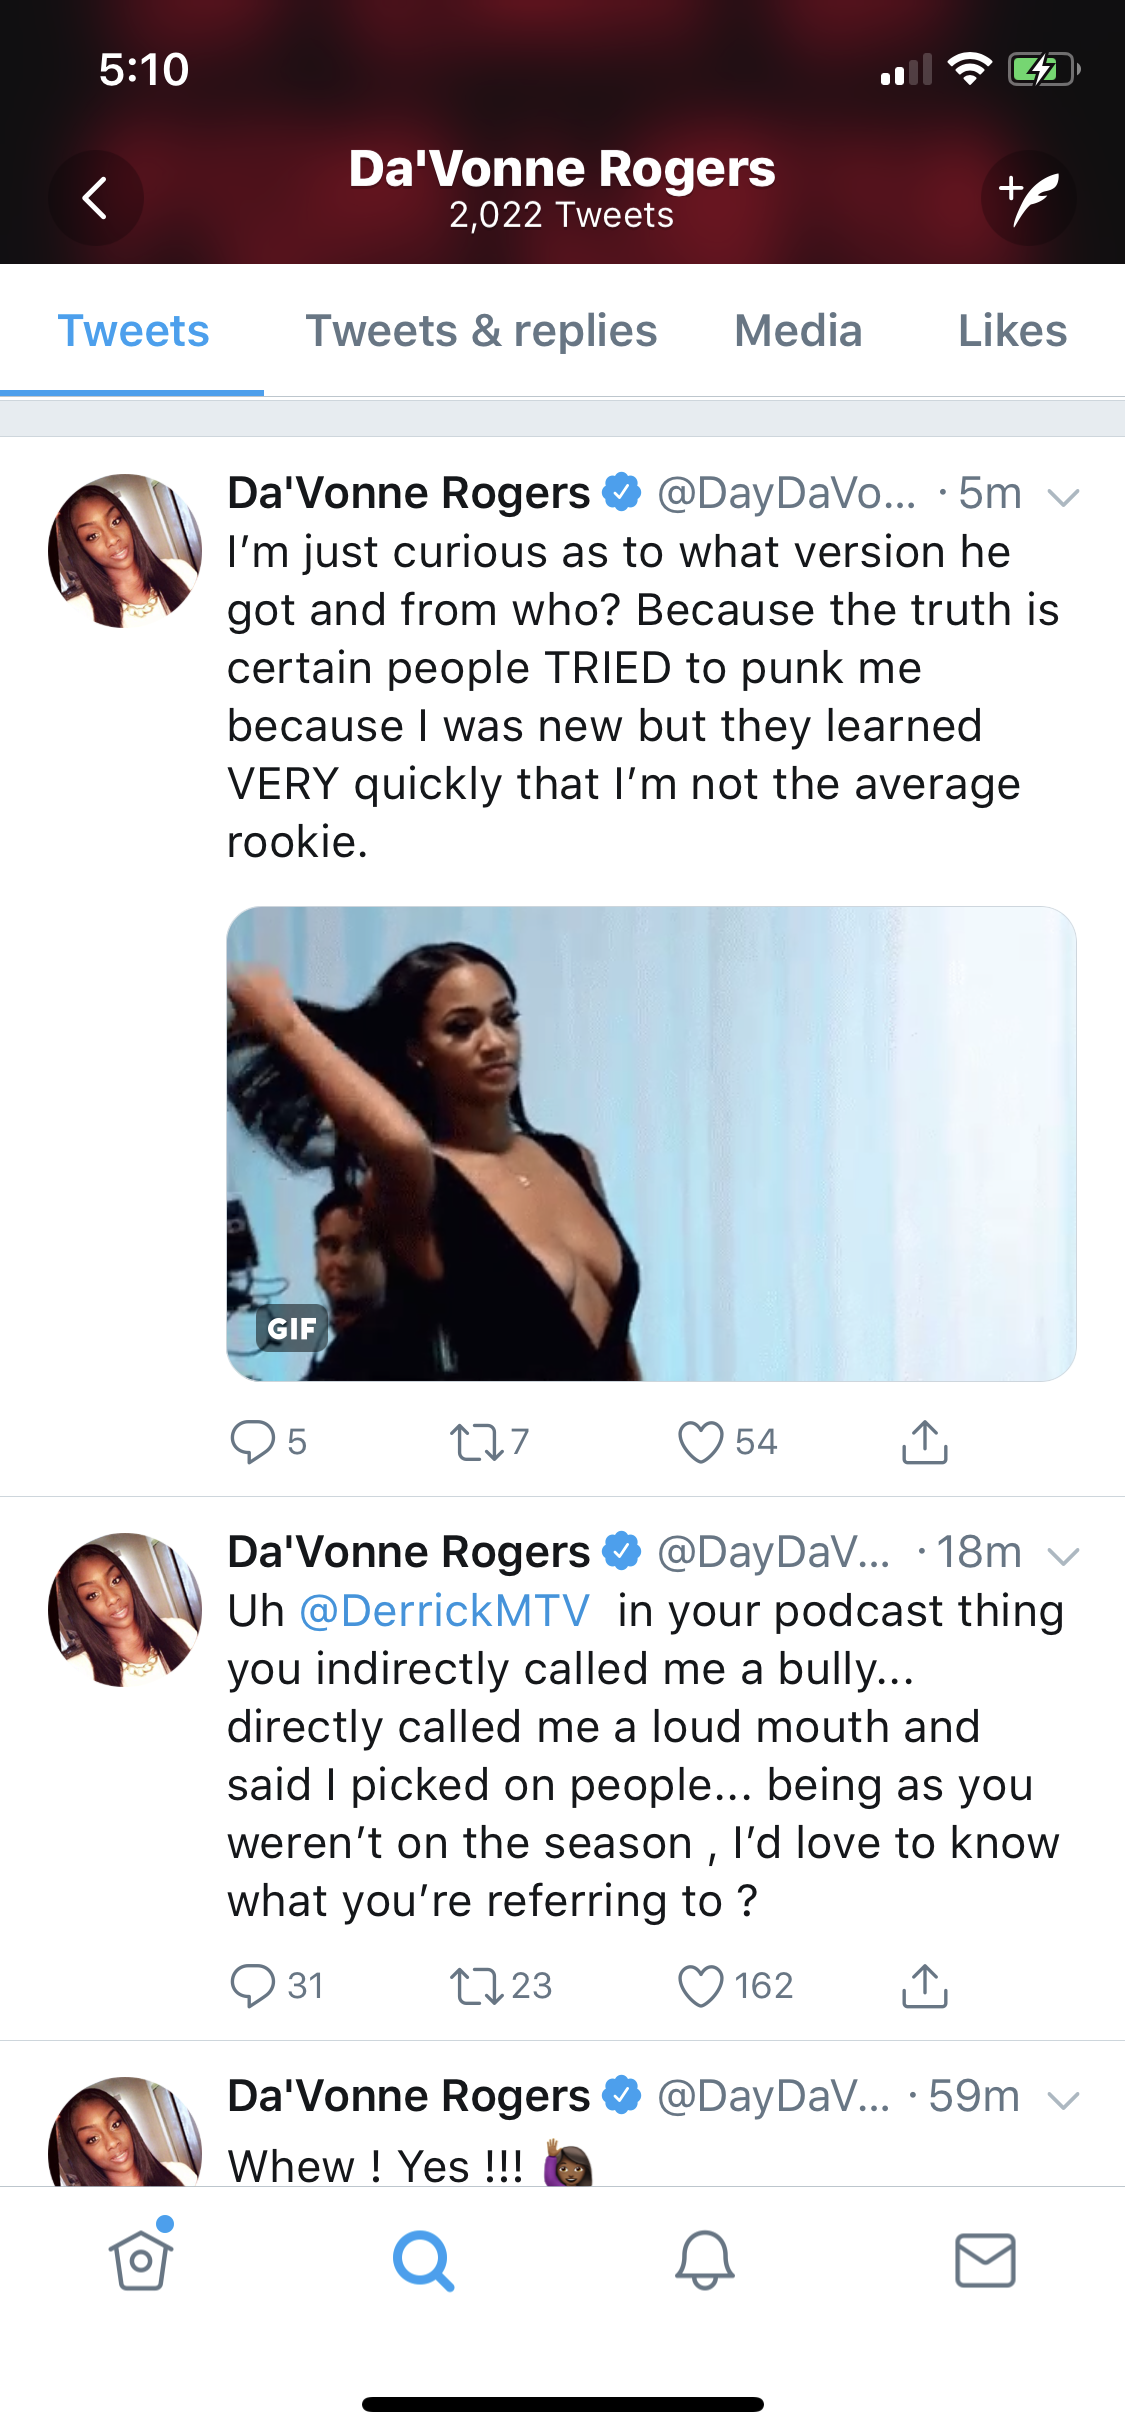Like the tweet that has 54 likes
This screenshot has height=2436, width=1125.
pyautogui.click(x=727, y=1442)
